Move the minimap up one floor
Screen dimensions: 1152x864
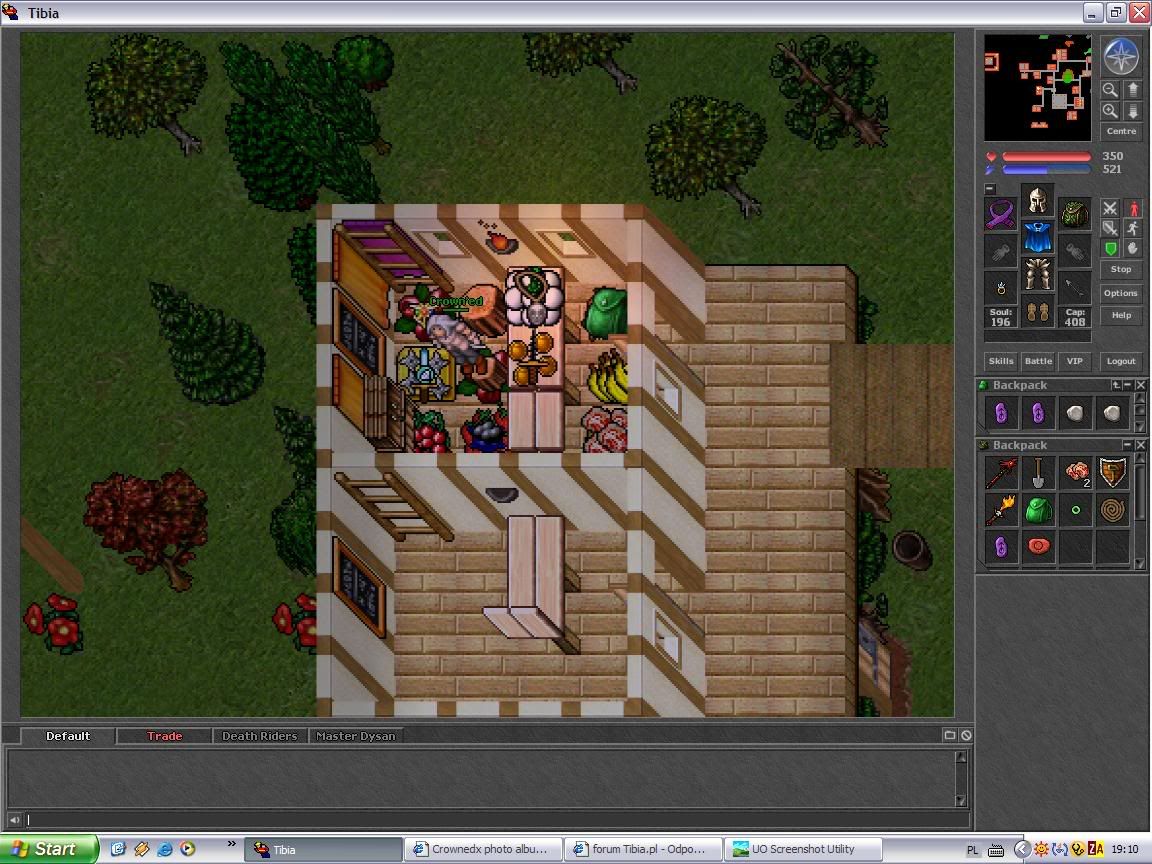click(1132, 90)
